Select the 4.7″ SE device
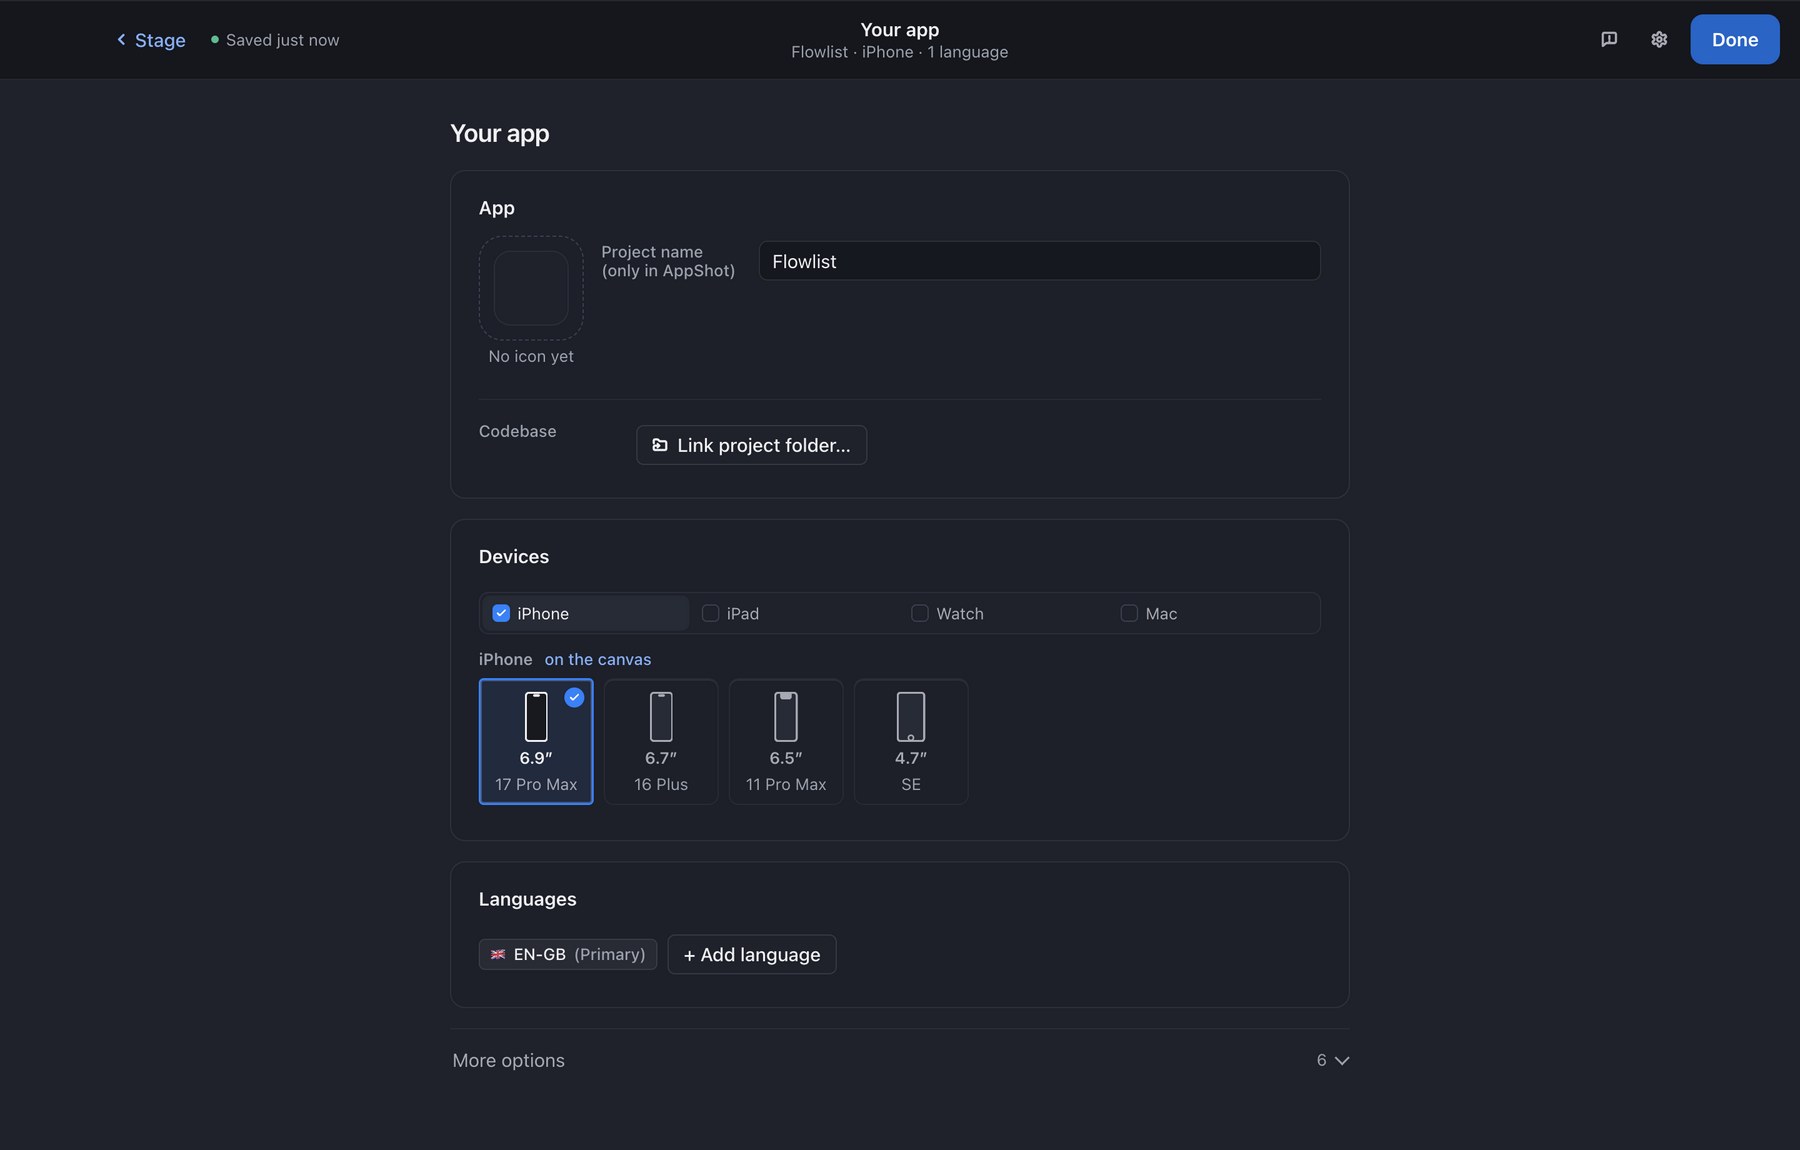Screen dimensions: 1800x1150 tap(911, 741)
